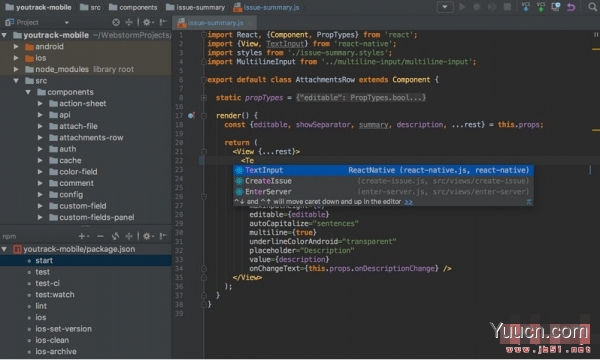Click the hide Project panel icon
This screenshot has width=600, height=360.
click(x=163, y=22)
